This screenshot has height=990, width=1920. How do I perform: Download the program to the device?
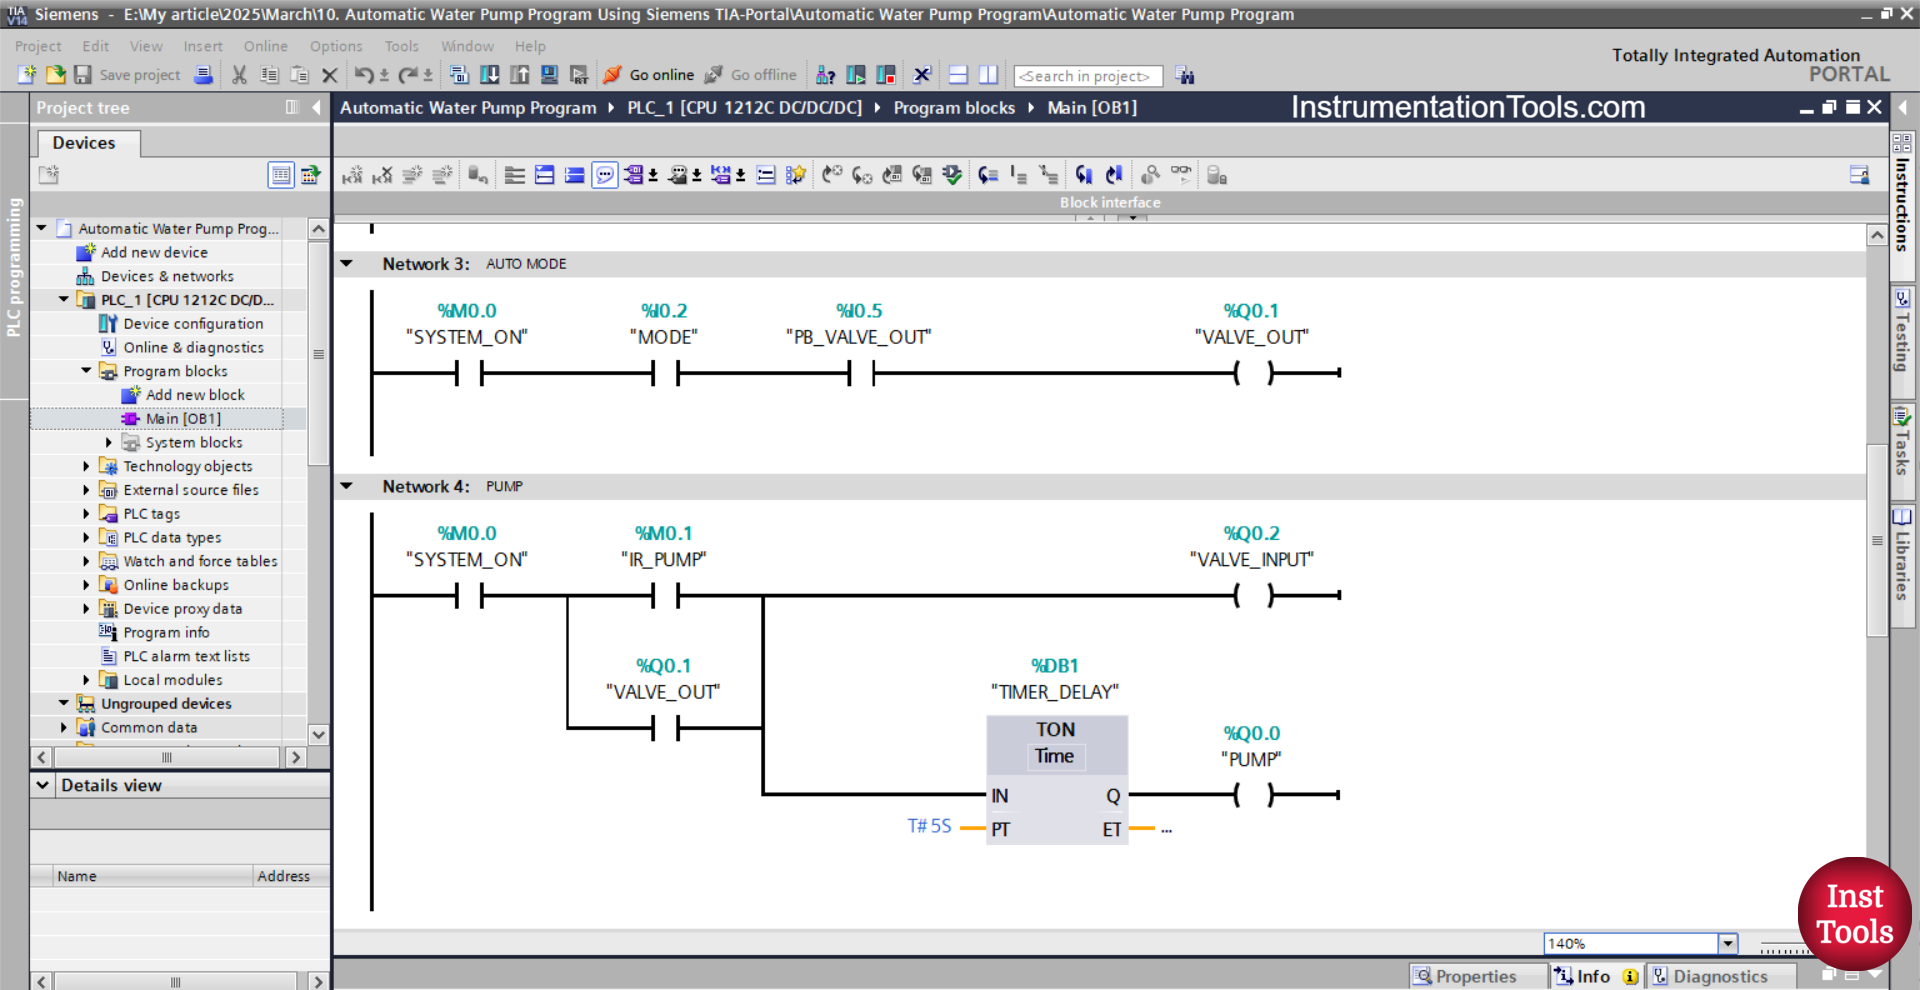click(x=490, y=75)
